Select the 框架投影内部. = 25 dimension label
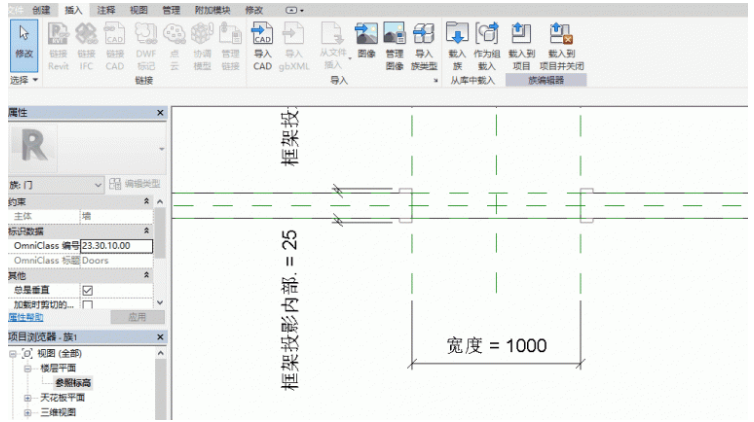This screenshot has width=754, height=422. tap(289, 310)
